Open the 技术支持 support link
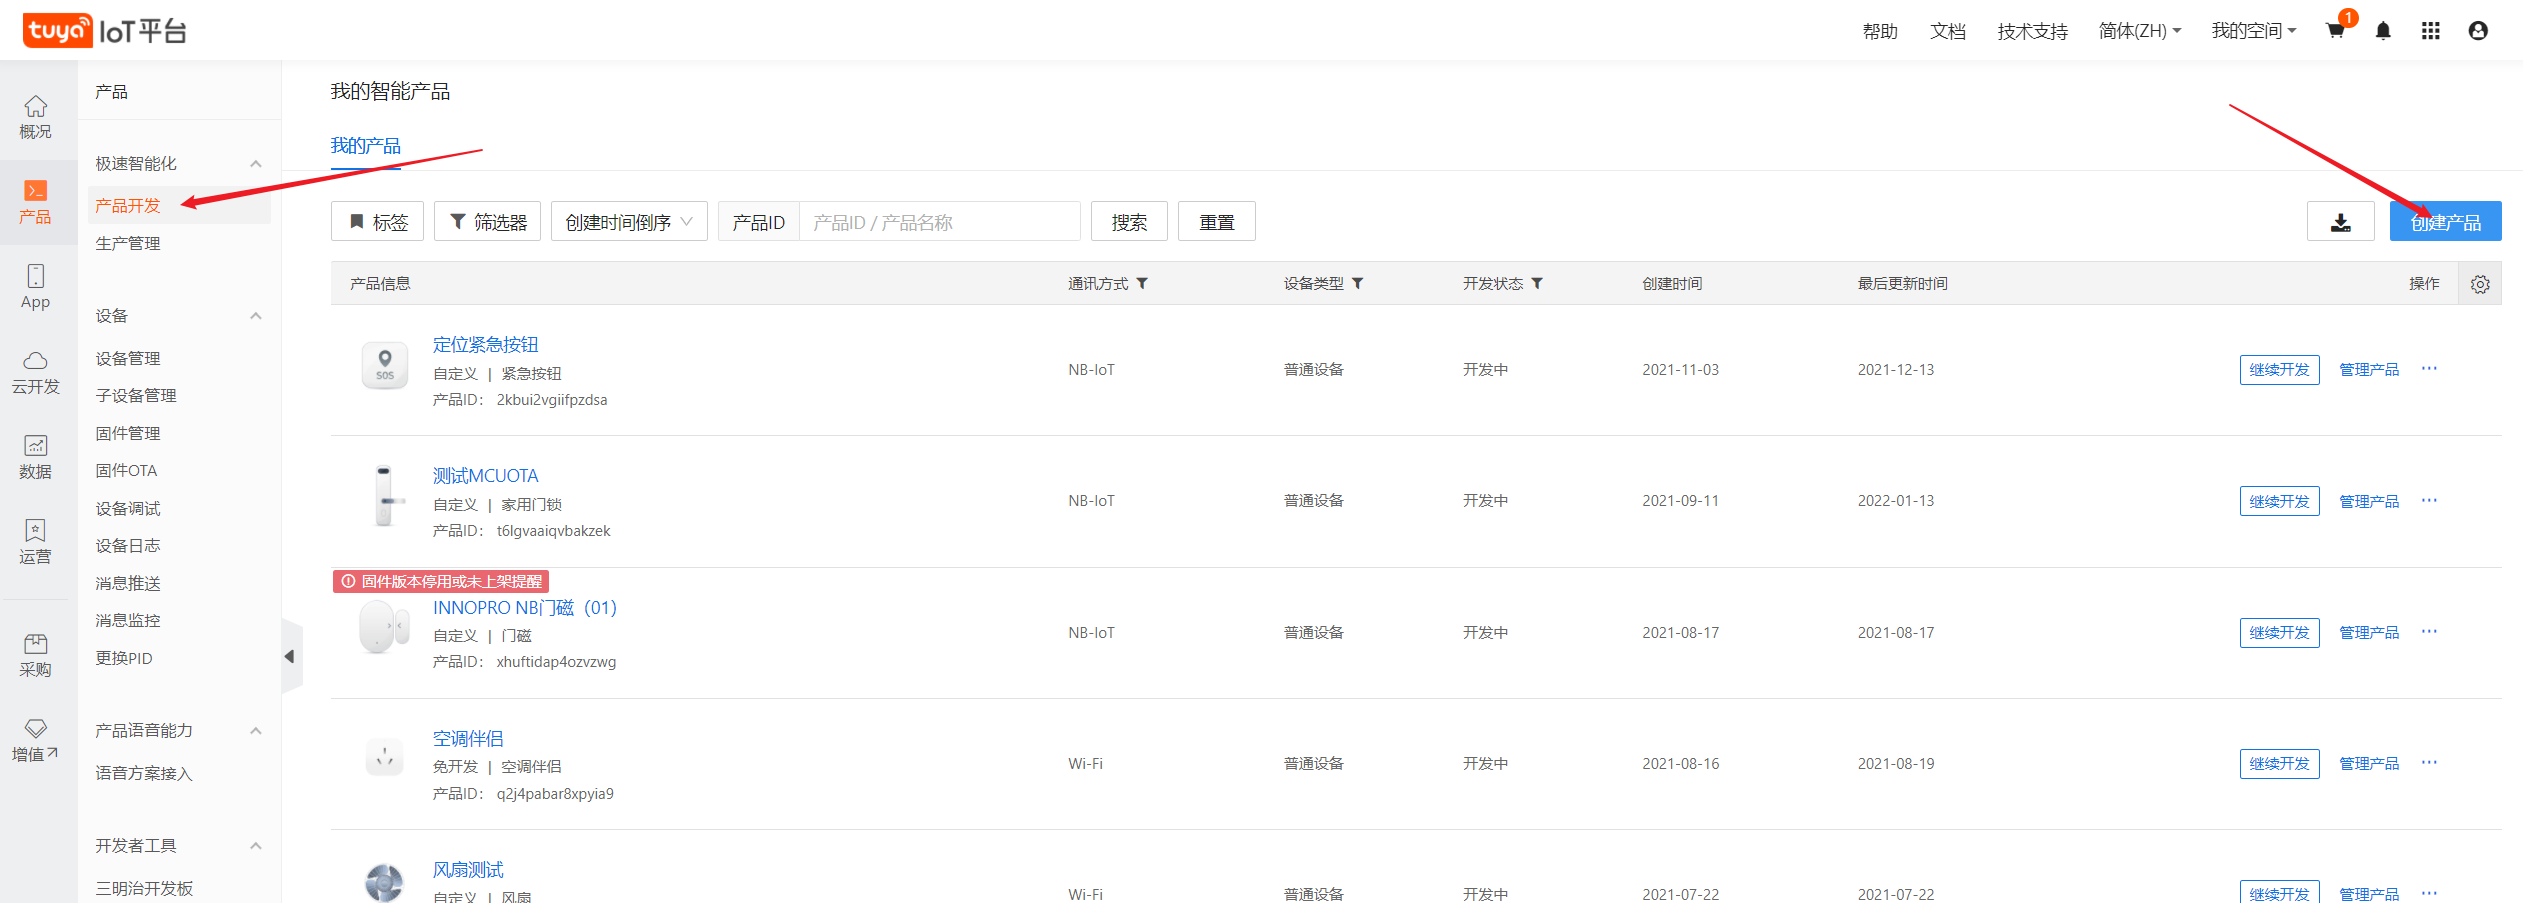Image resolution: width=2523 pixels, height=903 pixels. [x=2032, y=31]
